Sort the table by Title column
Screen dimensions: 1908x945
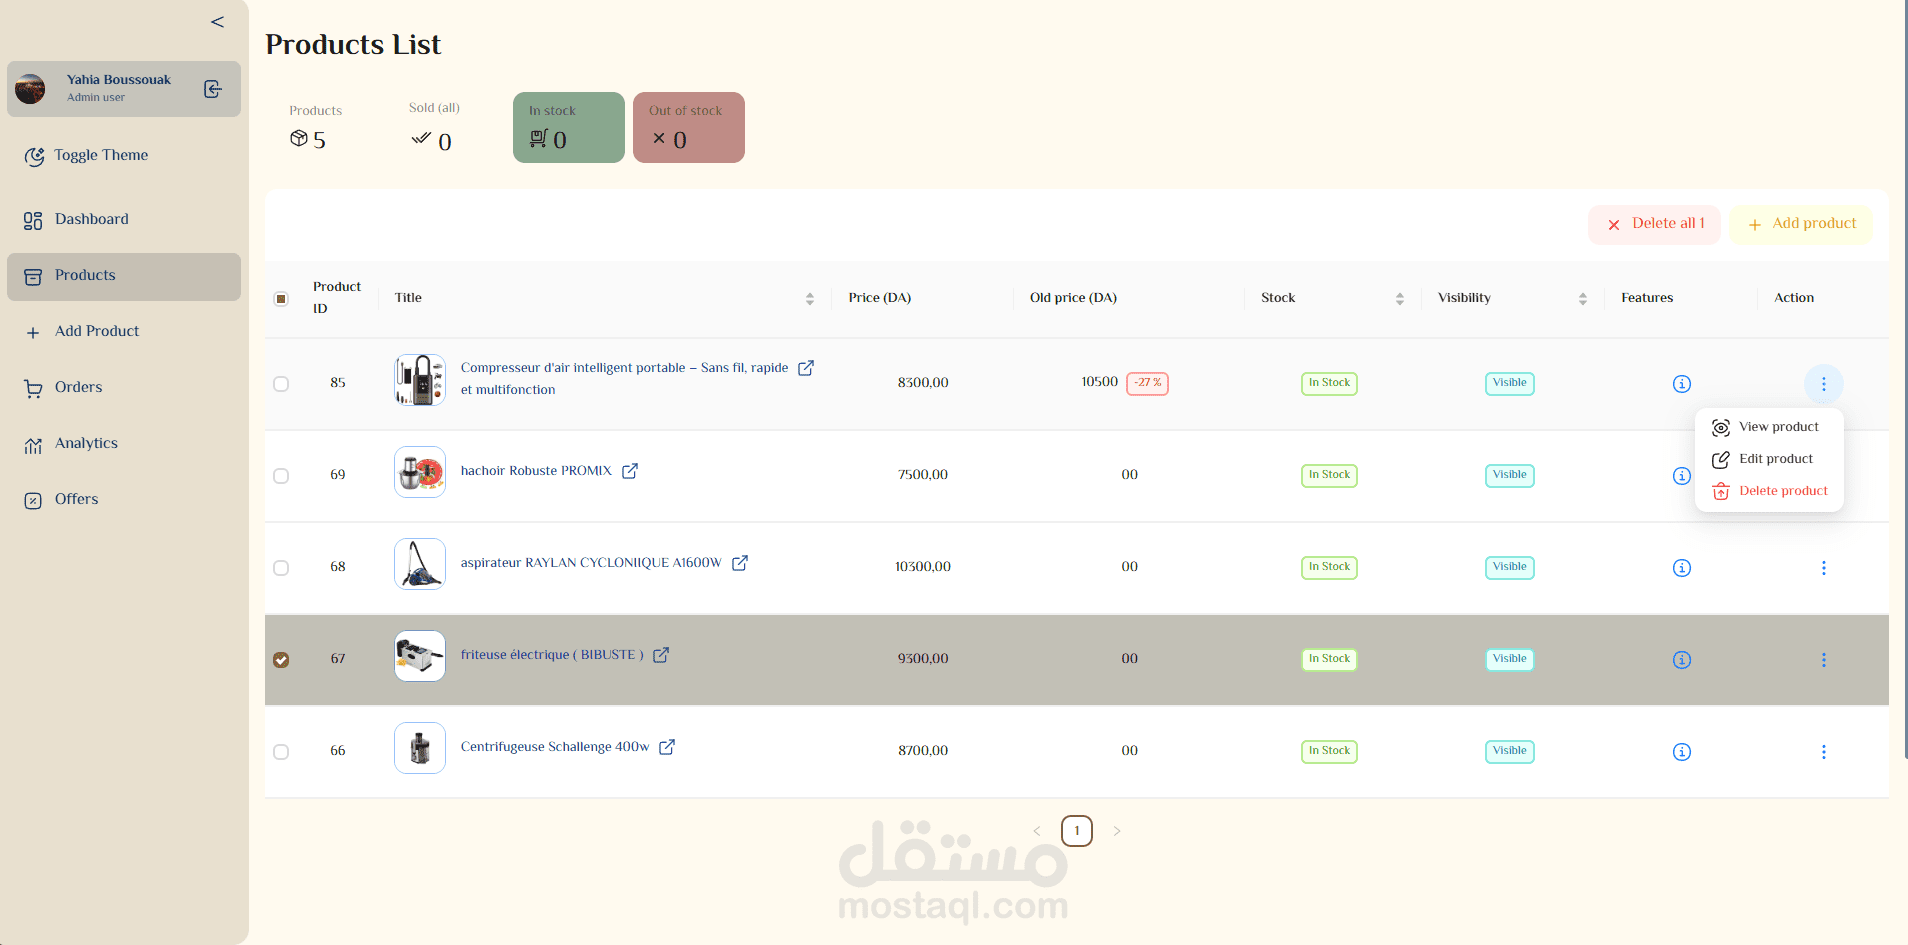(x=810, y=298)
